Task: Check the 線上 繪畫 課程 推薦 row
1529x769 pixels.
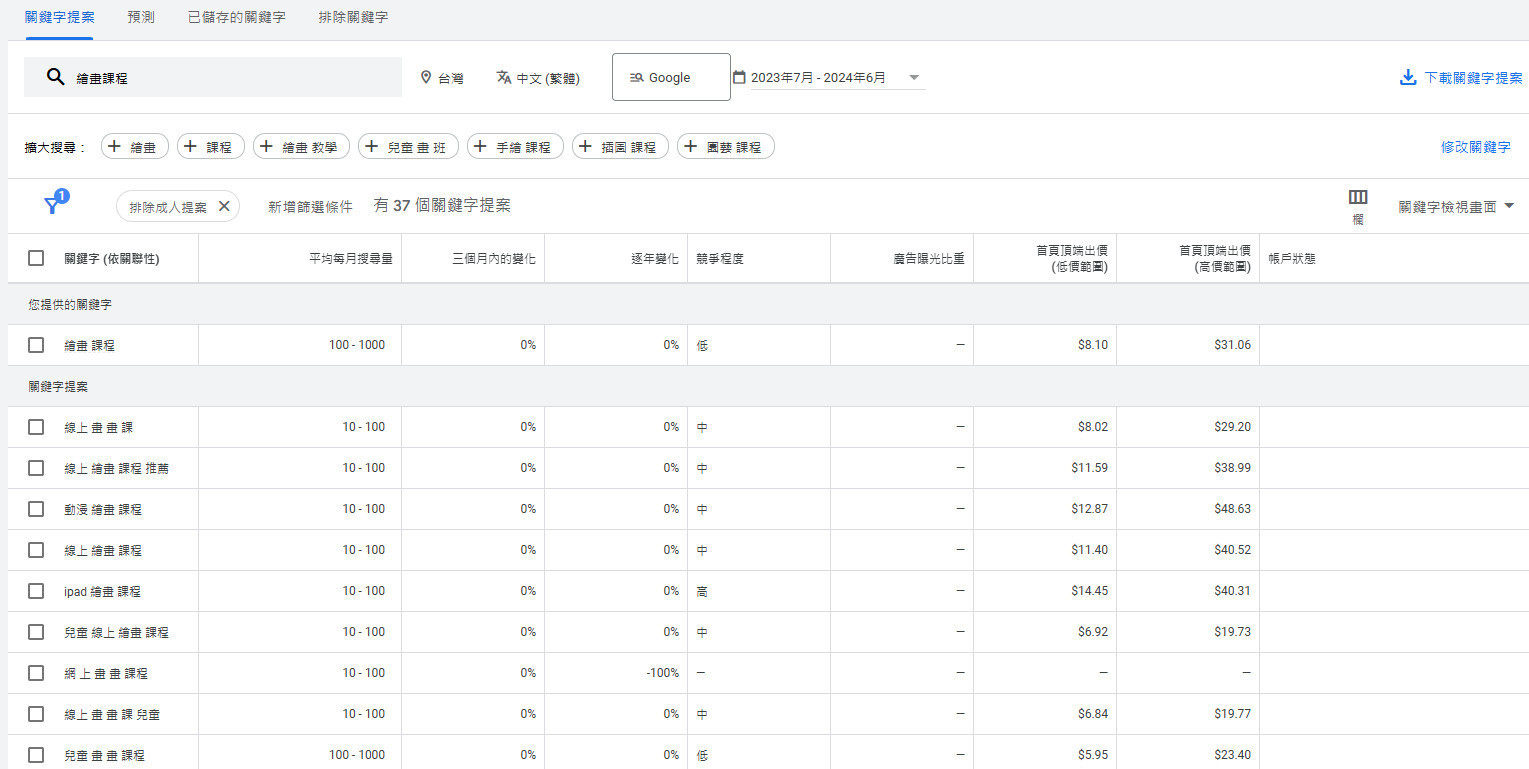Action: point(36,468)
